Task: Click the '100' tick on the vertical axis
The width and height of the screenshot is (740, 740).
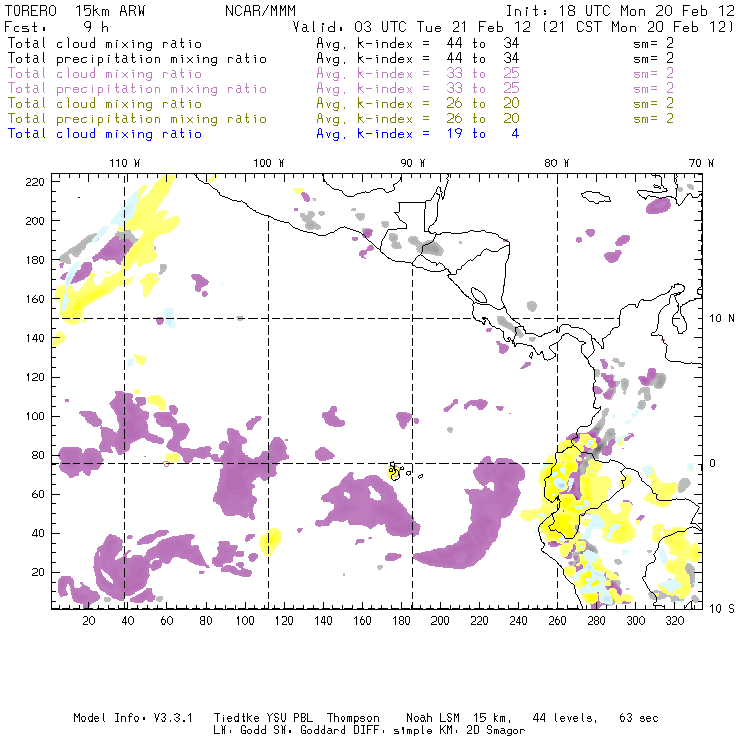Action: click(x=35, y=416)
